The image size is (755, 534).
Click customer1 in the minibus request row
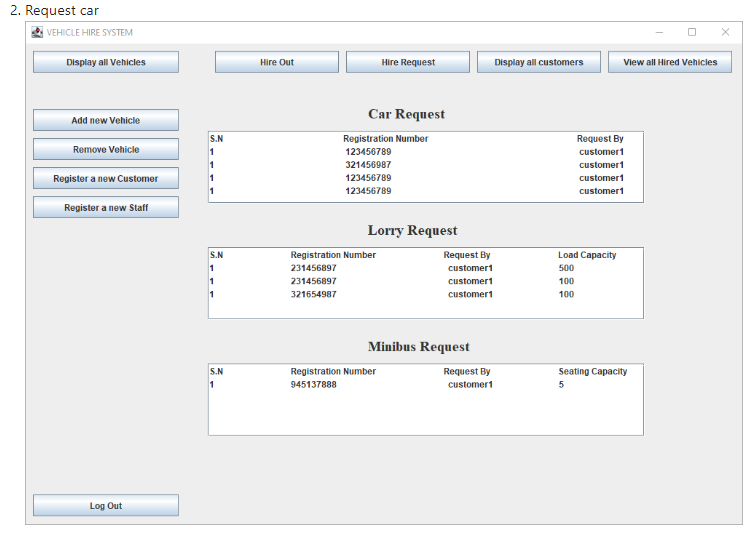[470, 384]
